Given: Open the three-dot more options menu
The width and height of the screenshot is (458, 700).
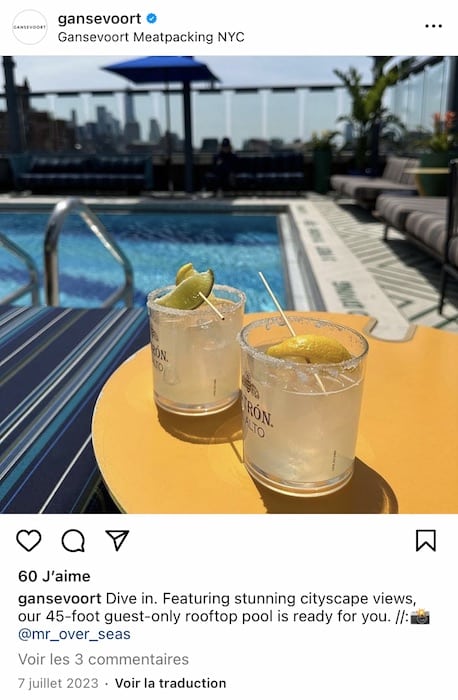Looking at the screenshot, I should pos(433,26).
